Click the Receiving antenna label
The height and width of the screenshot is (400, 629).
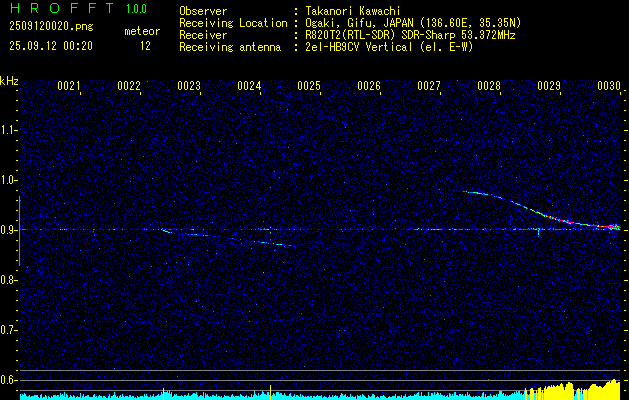(230, 47)
